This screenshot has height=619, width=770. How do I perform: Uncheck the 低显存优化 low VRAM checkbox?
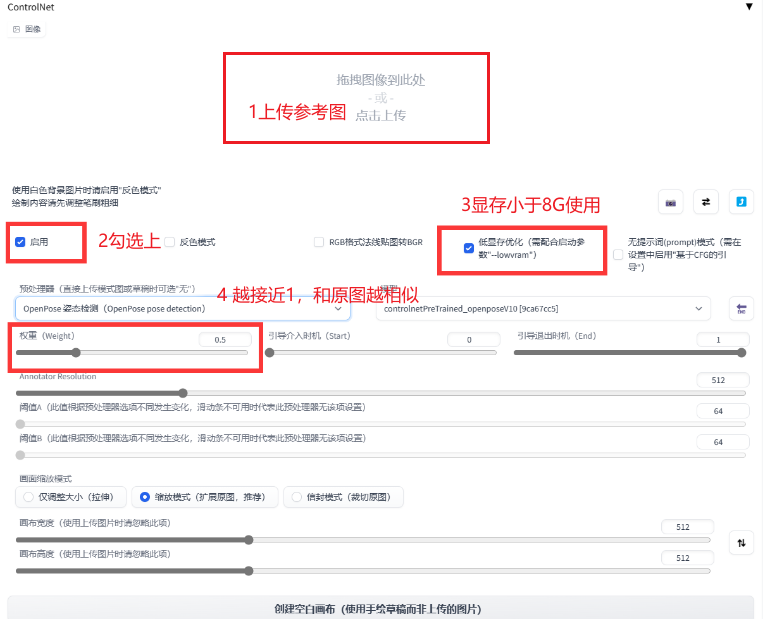(x=469, y=249)
